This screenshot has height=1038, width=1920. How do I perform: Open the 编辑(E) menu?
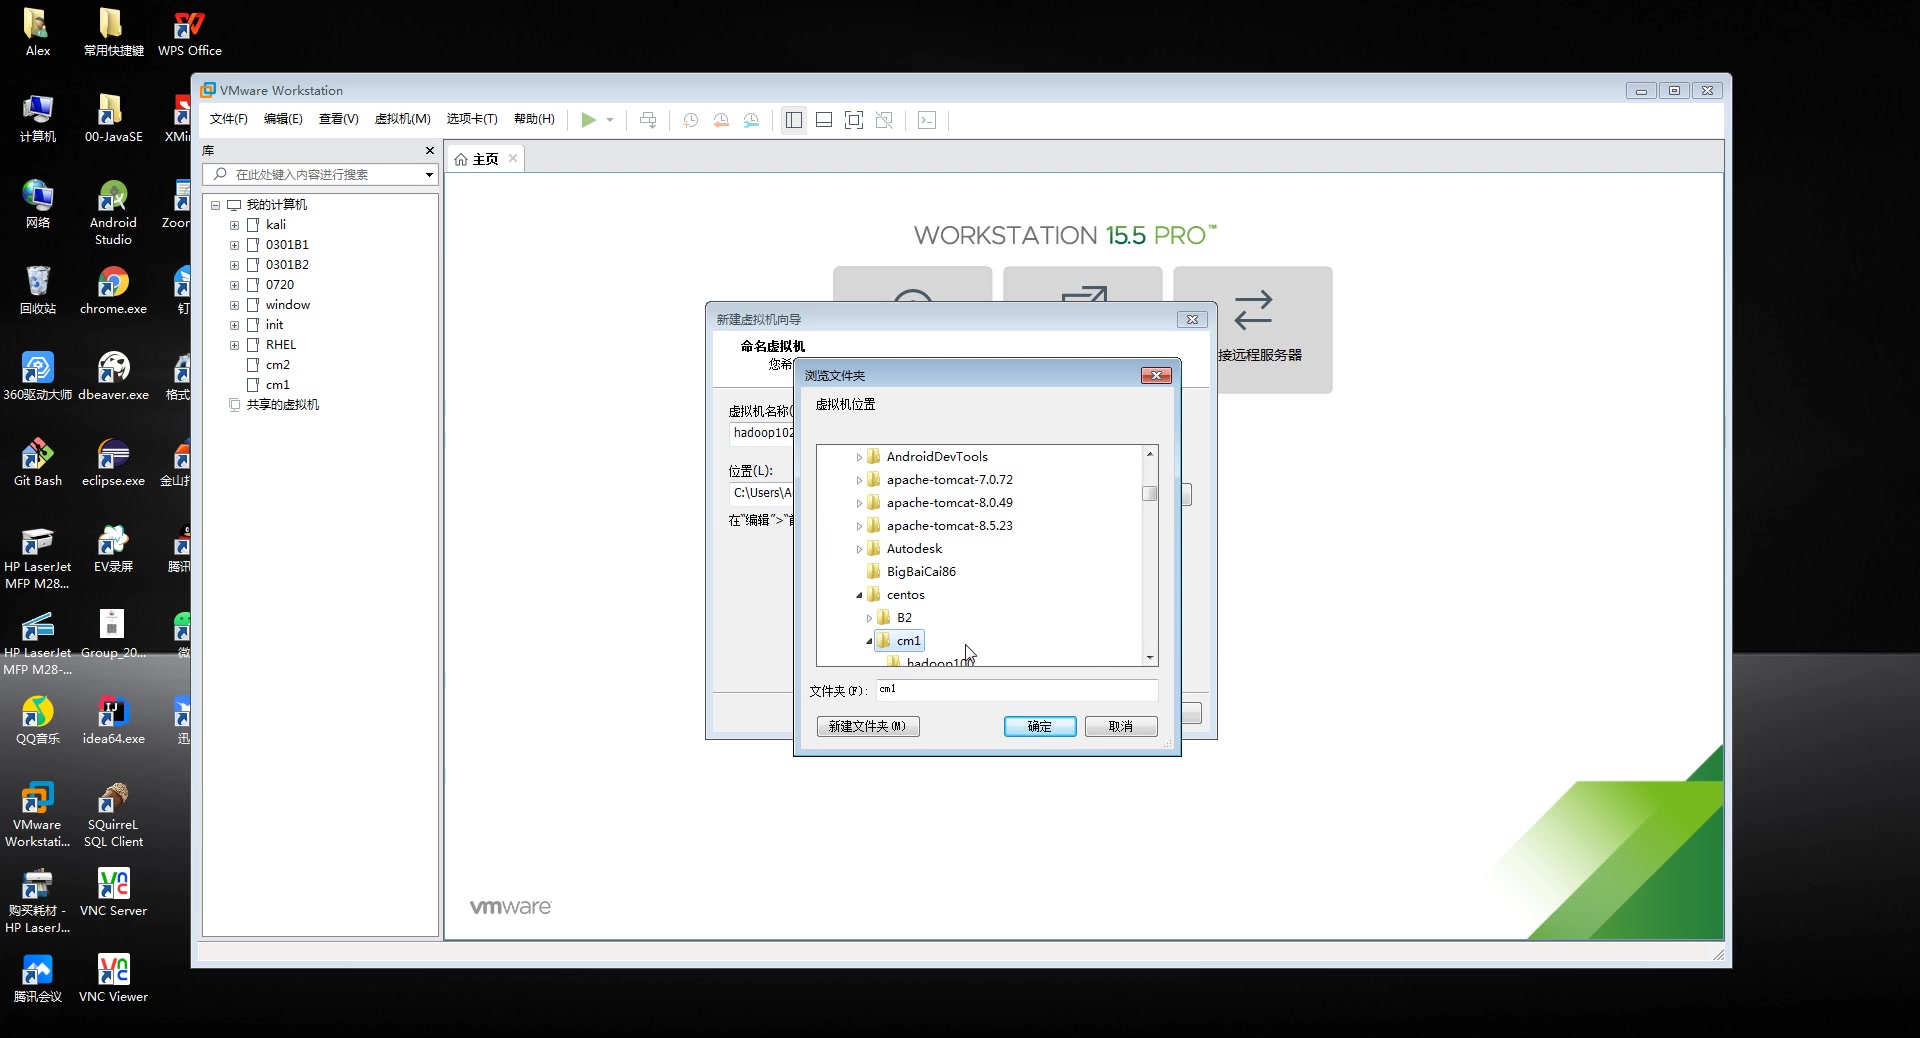[x=283, y=119]
